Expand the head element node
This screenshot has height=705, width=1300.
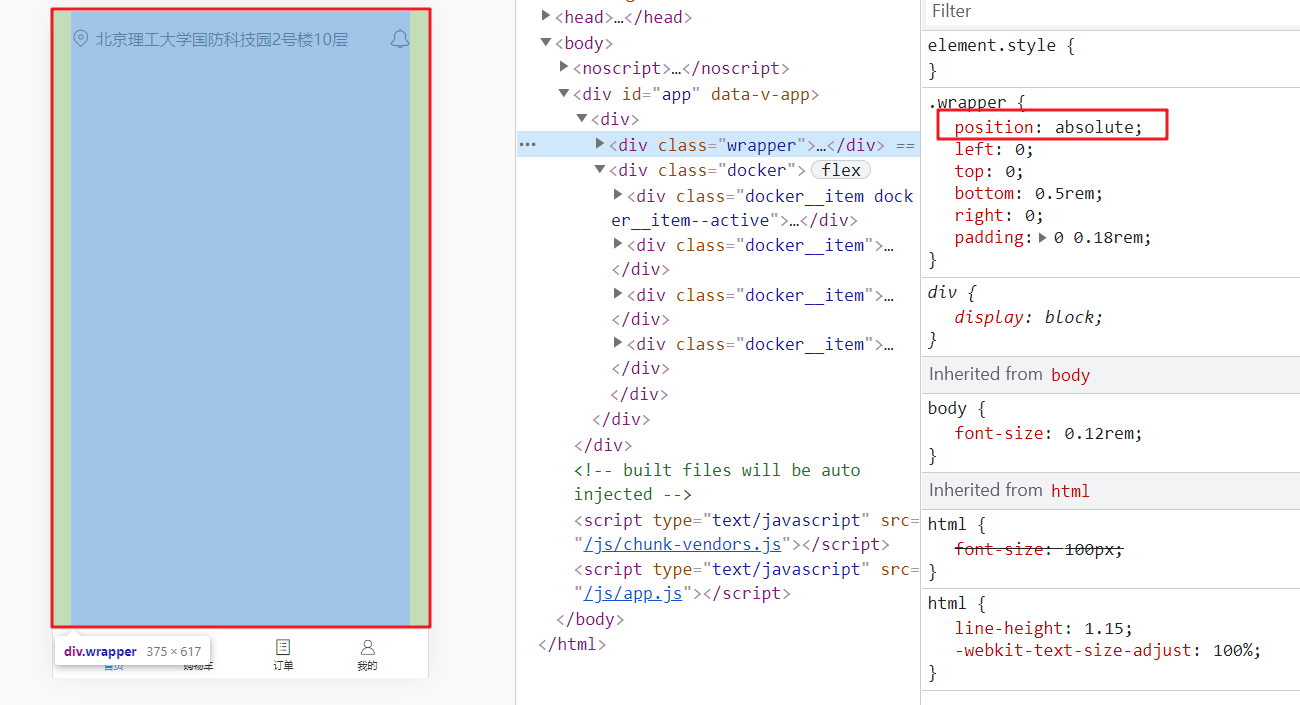[546, 16]
